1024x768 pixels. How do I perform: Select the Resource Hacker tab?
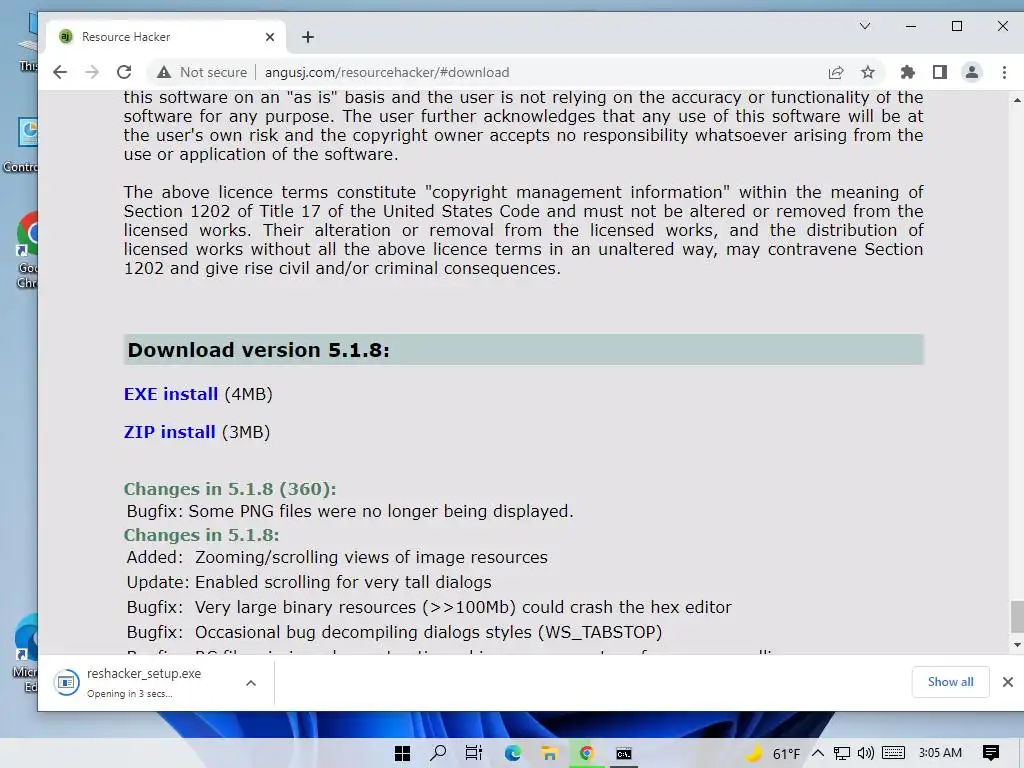(x=166, y=37)
